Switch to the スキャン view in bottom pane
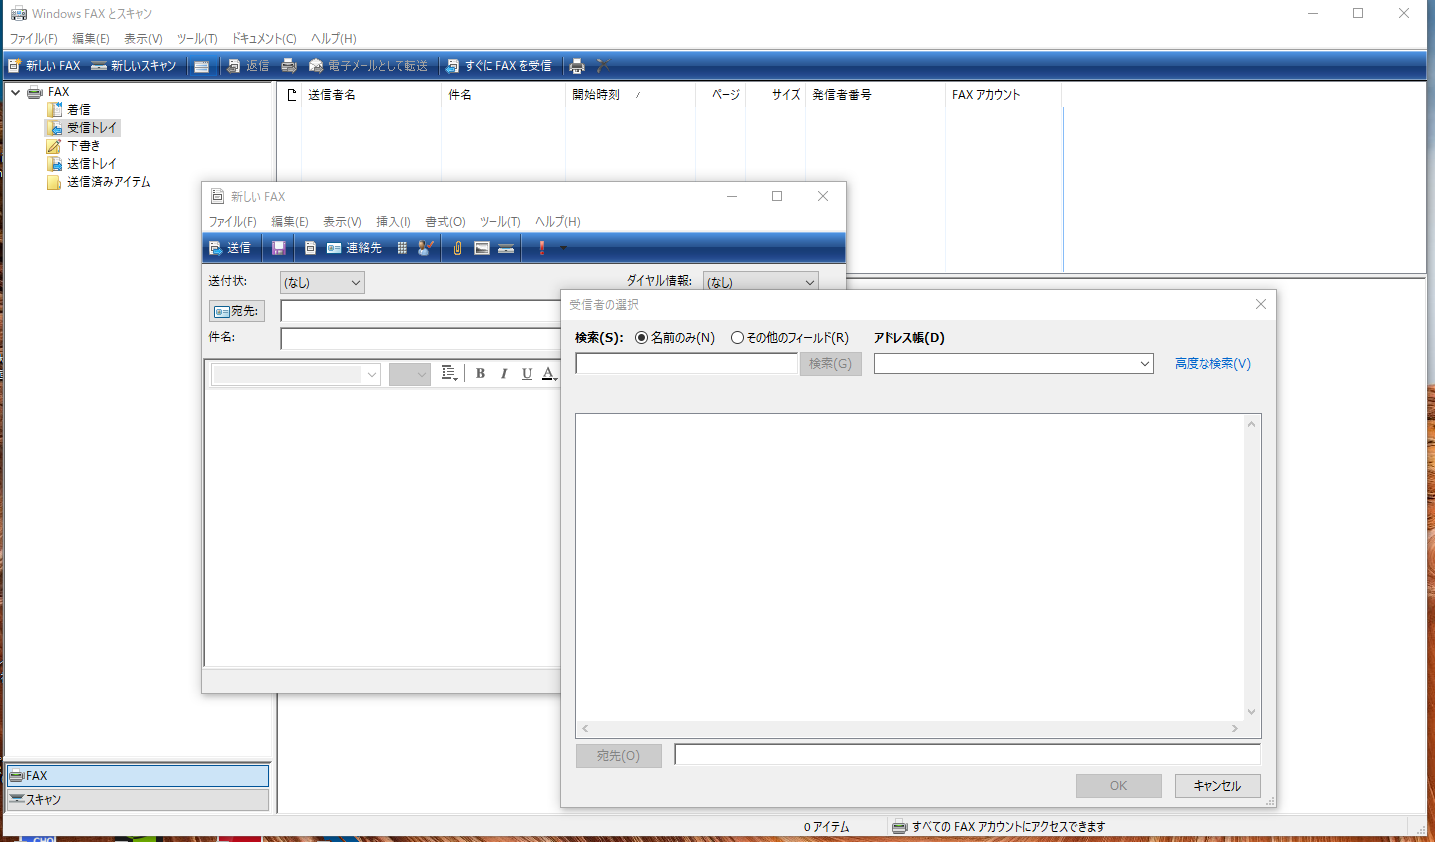This screenshot has height=842, width=1435. 138,800
